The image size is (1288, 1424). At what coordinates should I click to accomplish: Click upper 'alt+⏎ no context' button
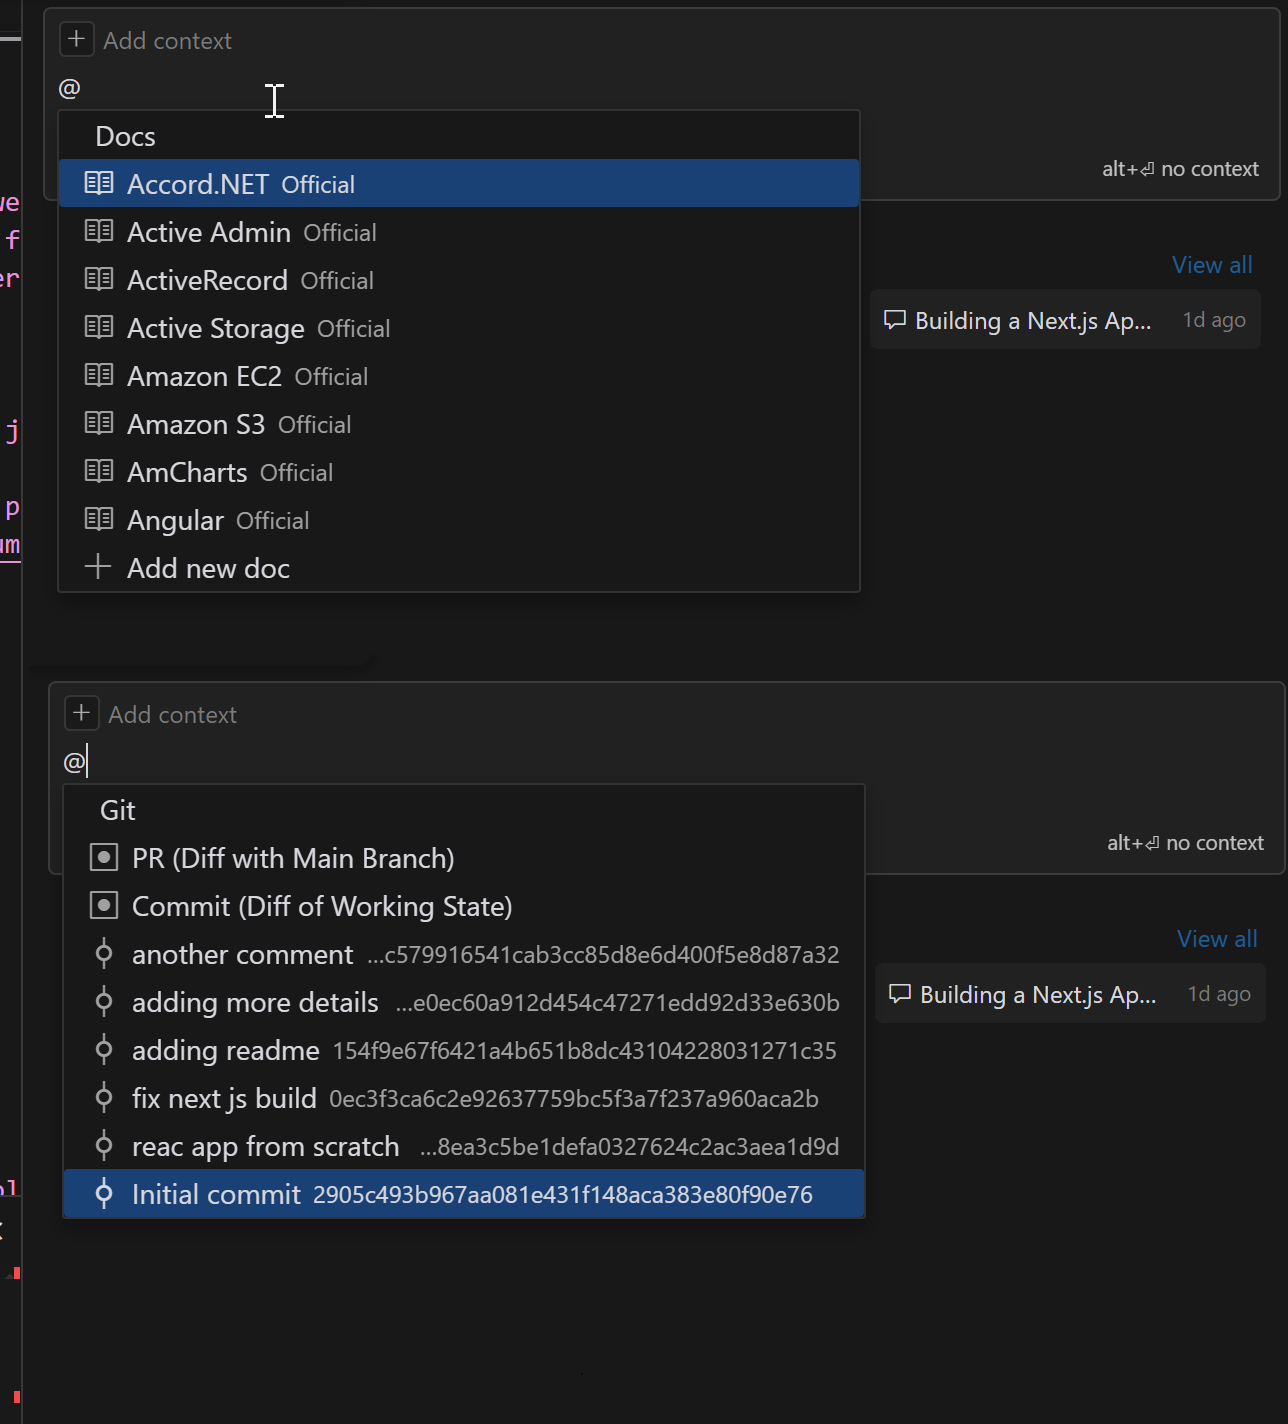tap(1180, 169)
